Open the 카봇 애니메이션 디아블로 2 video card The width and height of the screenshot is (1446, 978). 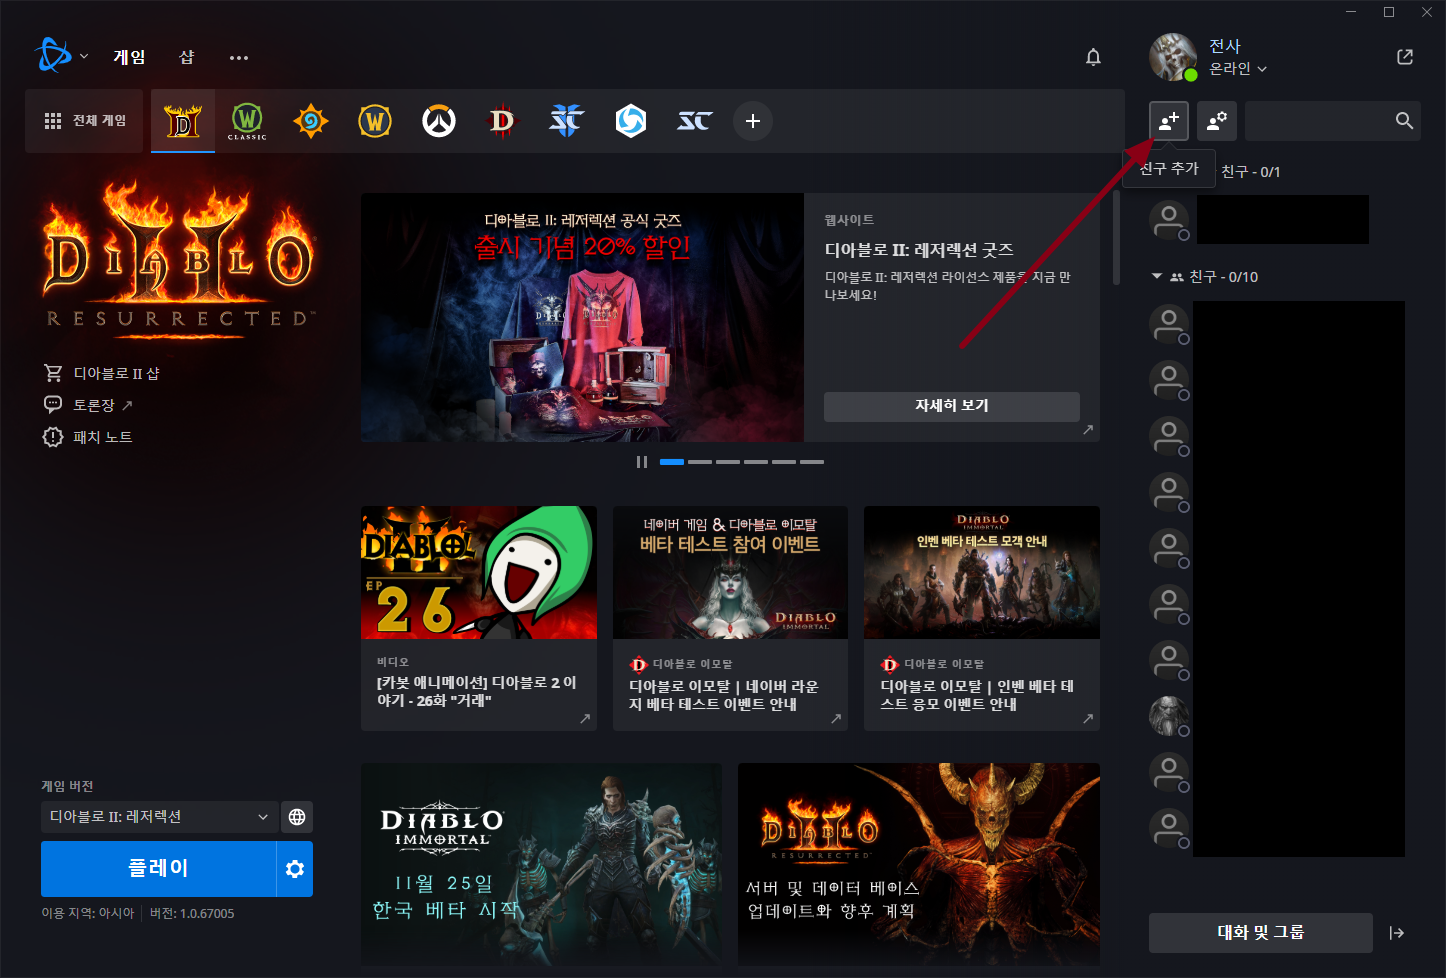(479, 618)
